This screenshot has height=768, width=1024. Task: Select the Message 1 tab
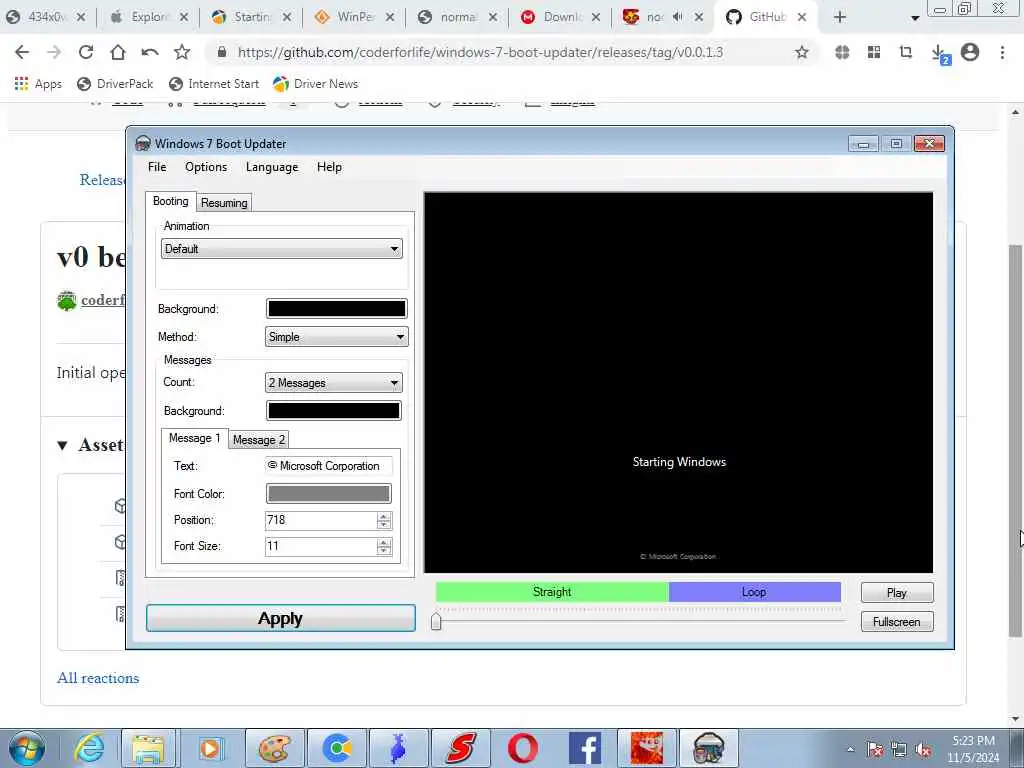tap(194, 438)
